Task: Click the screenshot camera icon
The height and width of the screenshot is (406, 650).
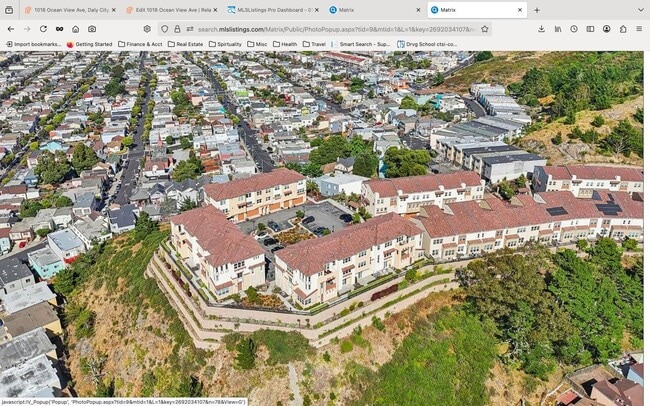Action: tap(91, 29)
